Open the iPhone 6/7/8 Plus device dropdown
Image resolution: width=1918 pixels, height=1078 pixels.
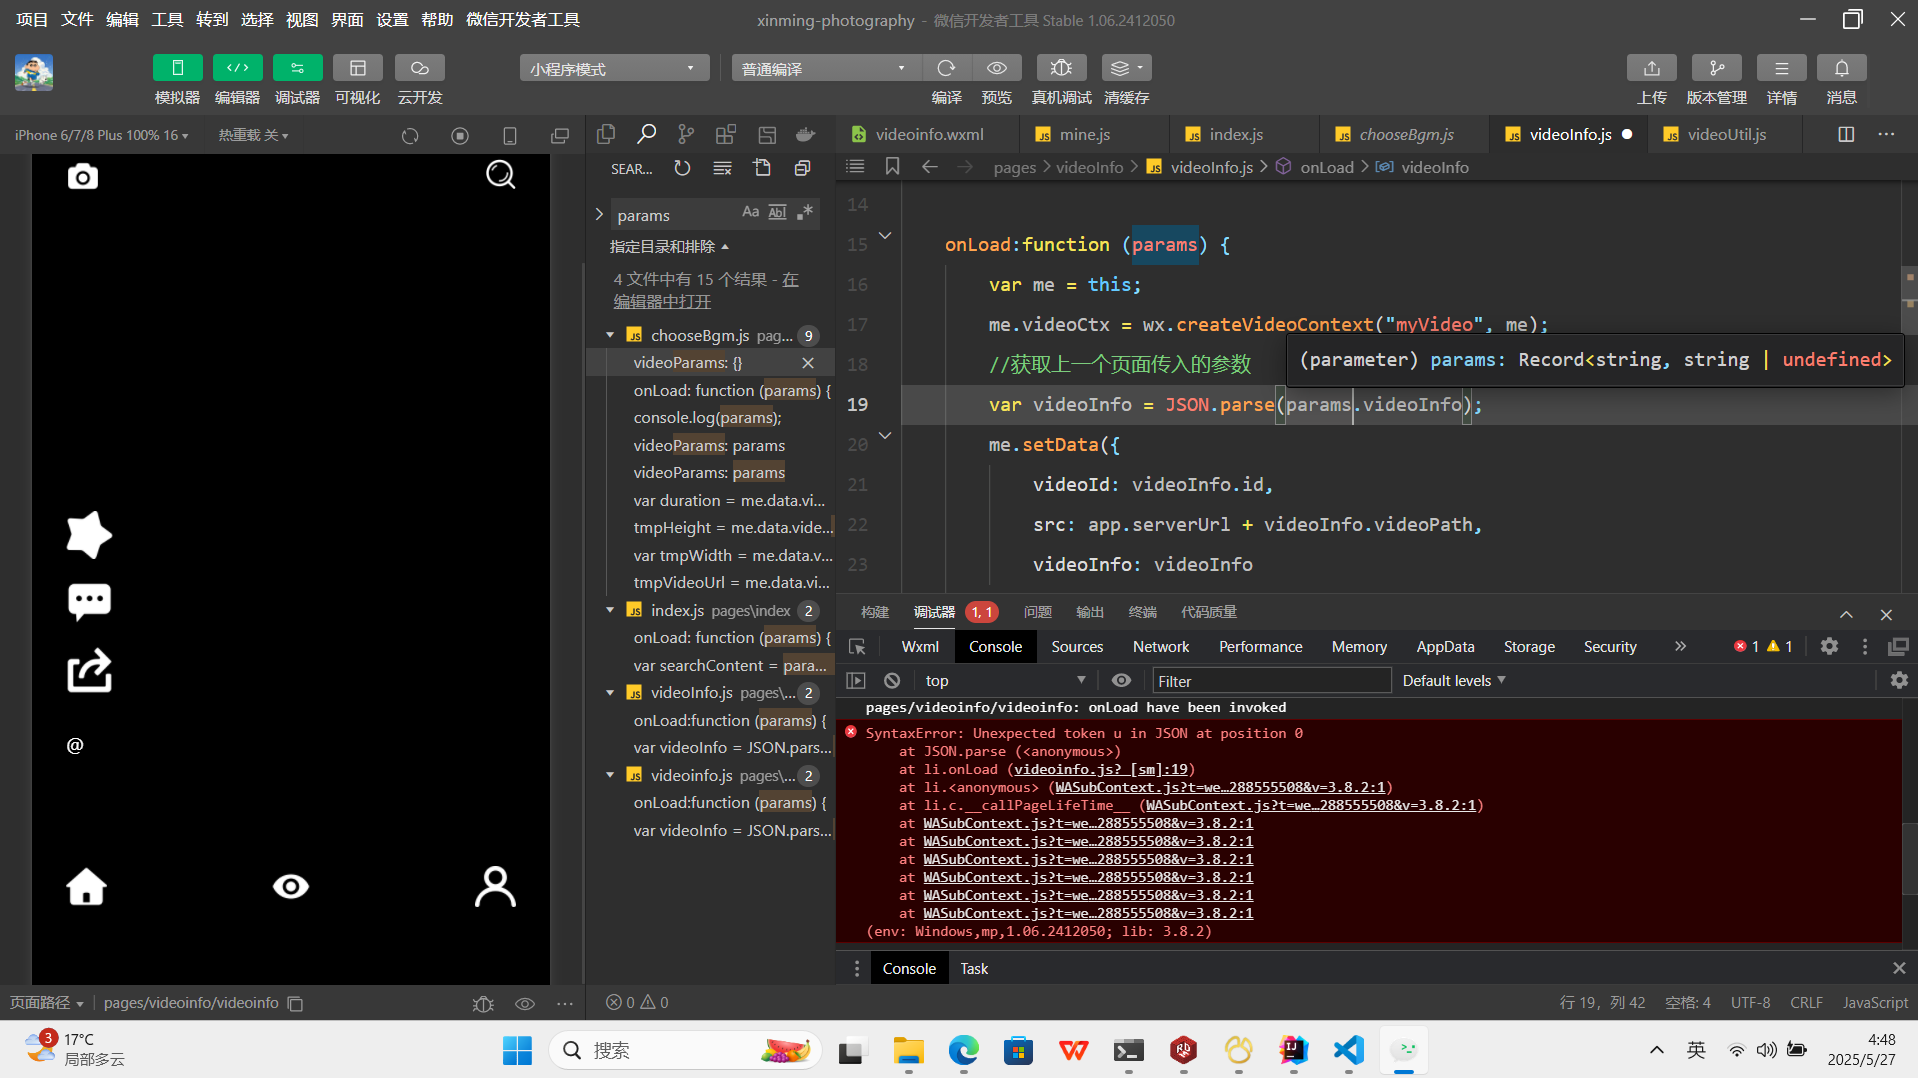(101, 135)
